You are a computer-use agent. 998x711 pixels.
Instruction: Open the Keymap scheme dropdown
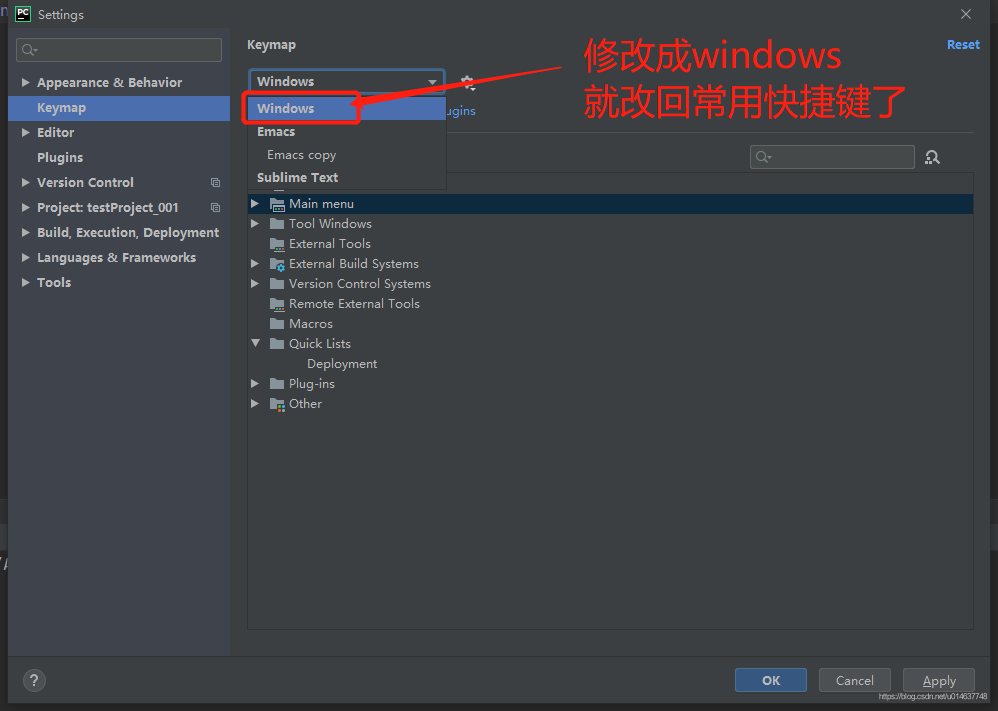point(346,81)
